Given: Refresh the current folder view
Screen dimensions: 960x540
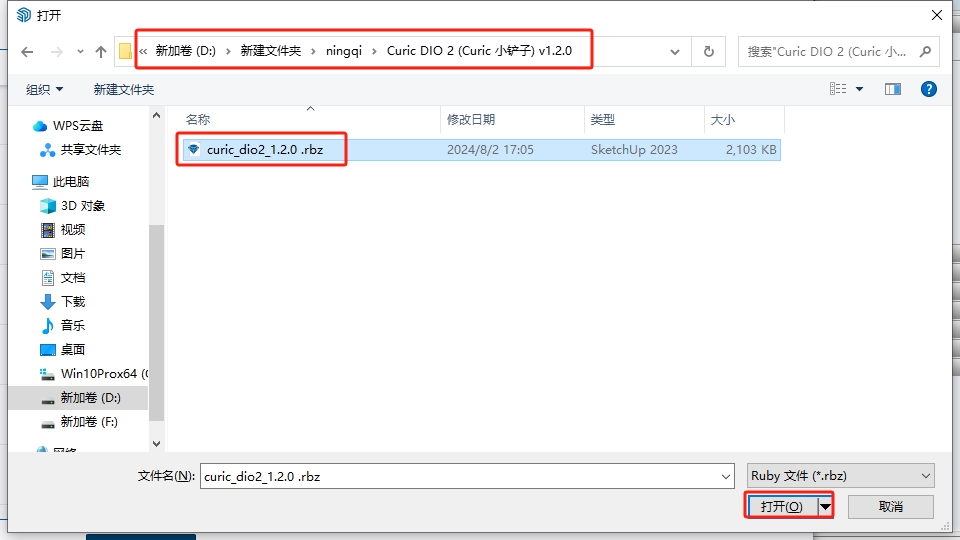Looking at the screenshot, I should click(708, 52).
